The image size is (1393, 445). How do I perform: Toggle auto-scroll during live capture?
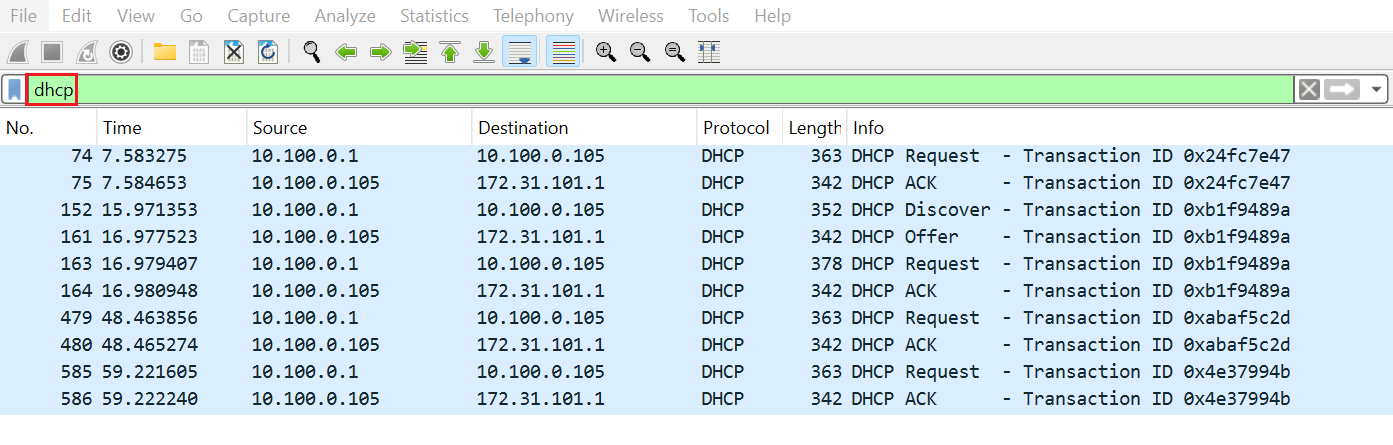(519, 52)
